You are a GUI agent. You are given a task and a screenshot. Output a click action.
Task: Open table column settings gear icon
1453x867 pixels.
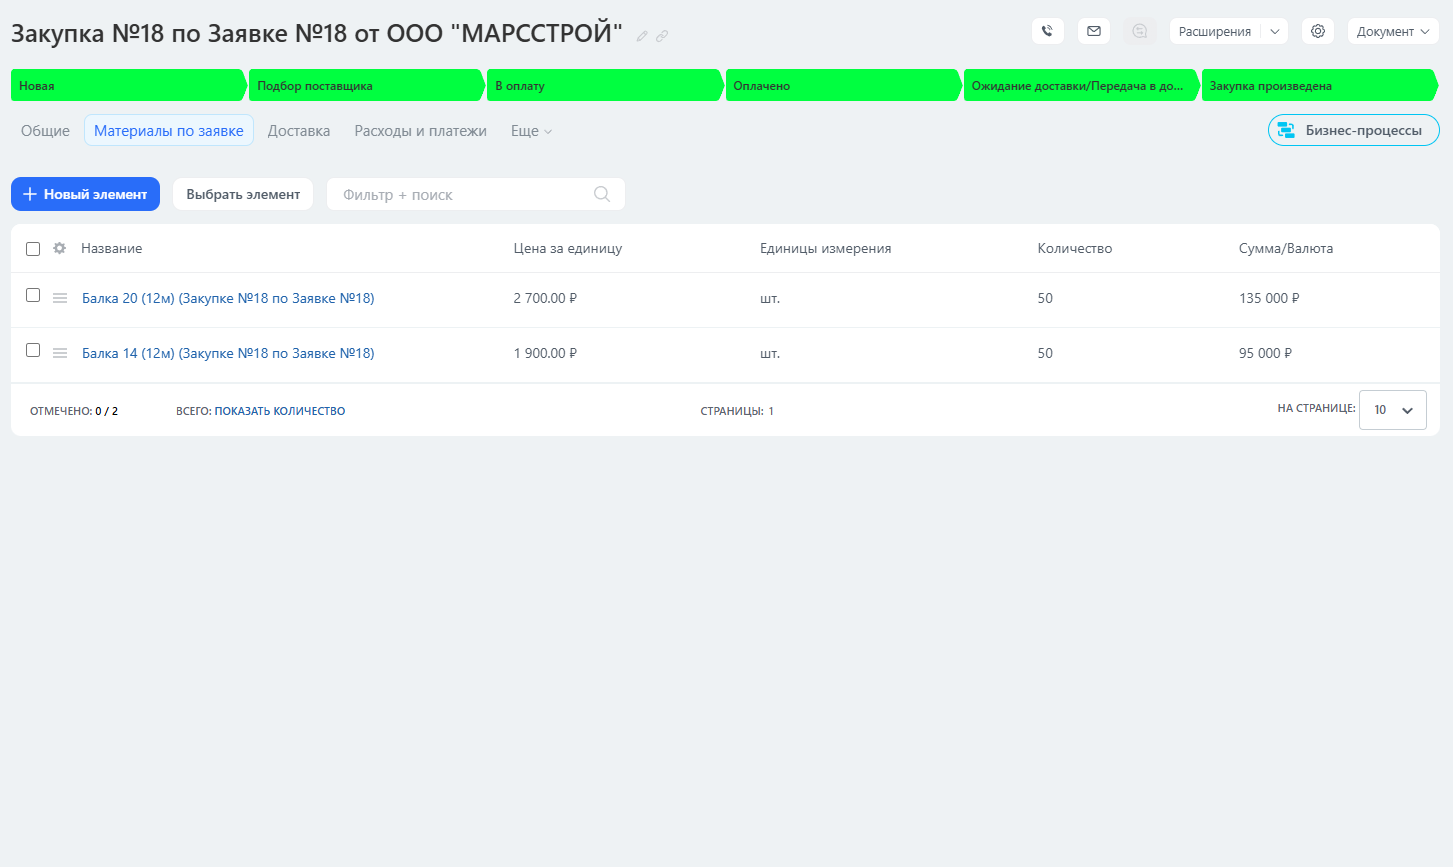(60, 248)
